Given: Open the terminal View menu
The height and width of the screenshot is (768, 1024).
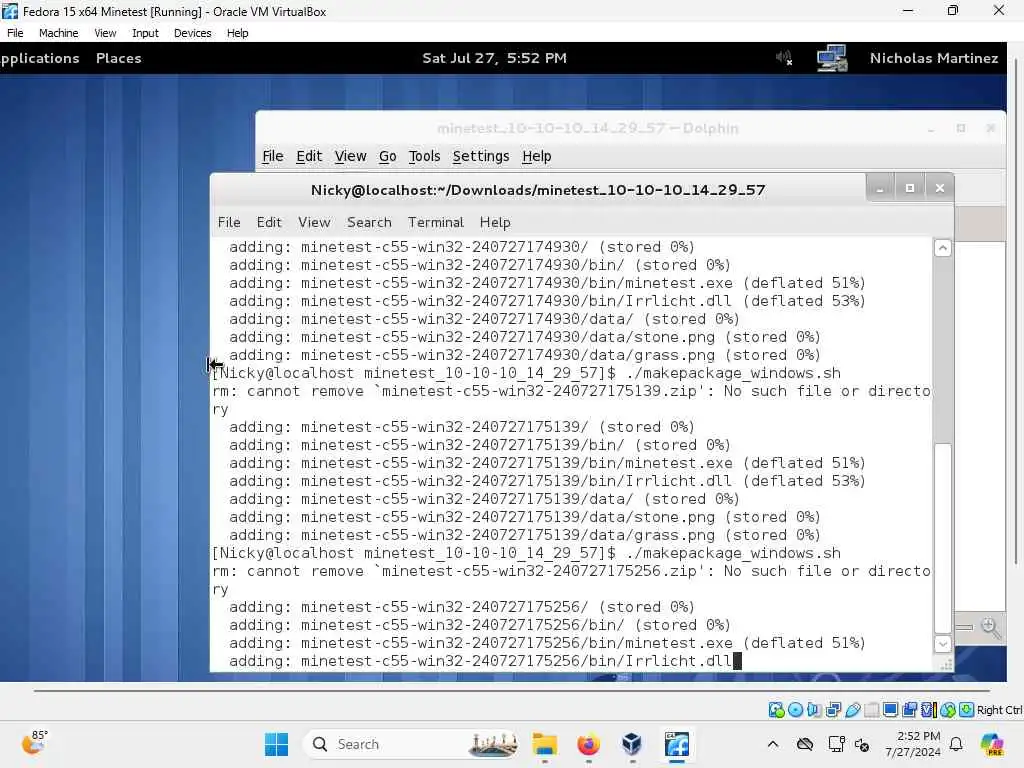Looking at the screenshot, I should coord(314,222).
